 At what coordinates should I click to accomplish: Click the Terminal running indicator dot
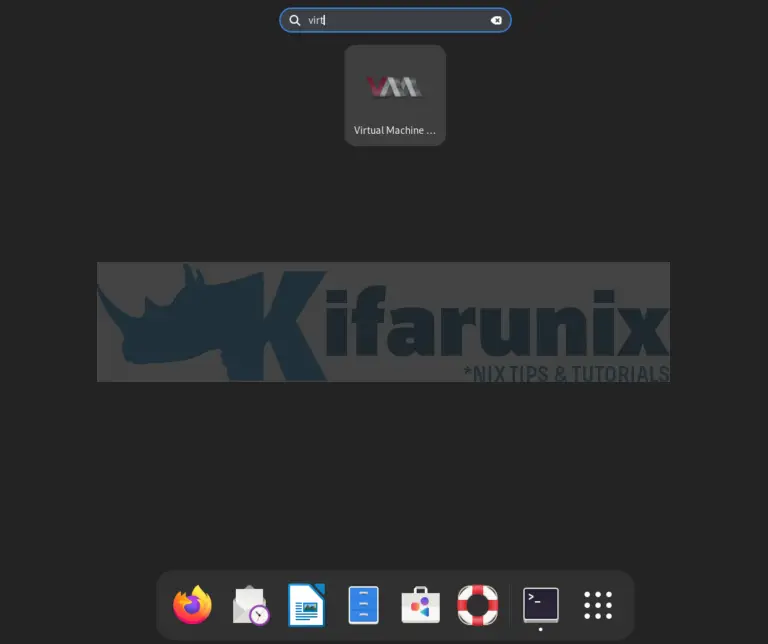coord(541,630)
